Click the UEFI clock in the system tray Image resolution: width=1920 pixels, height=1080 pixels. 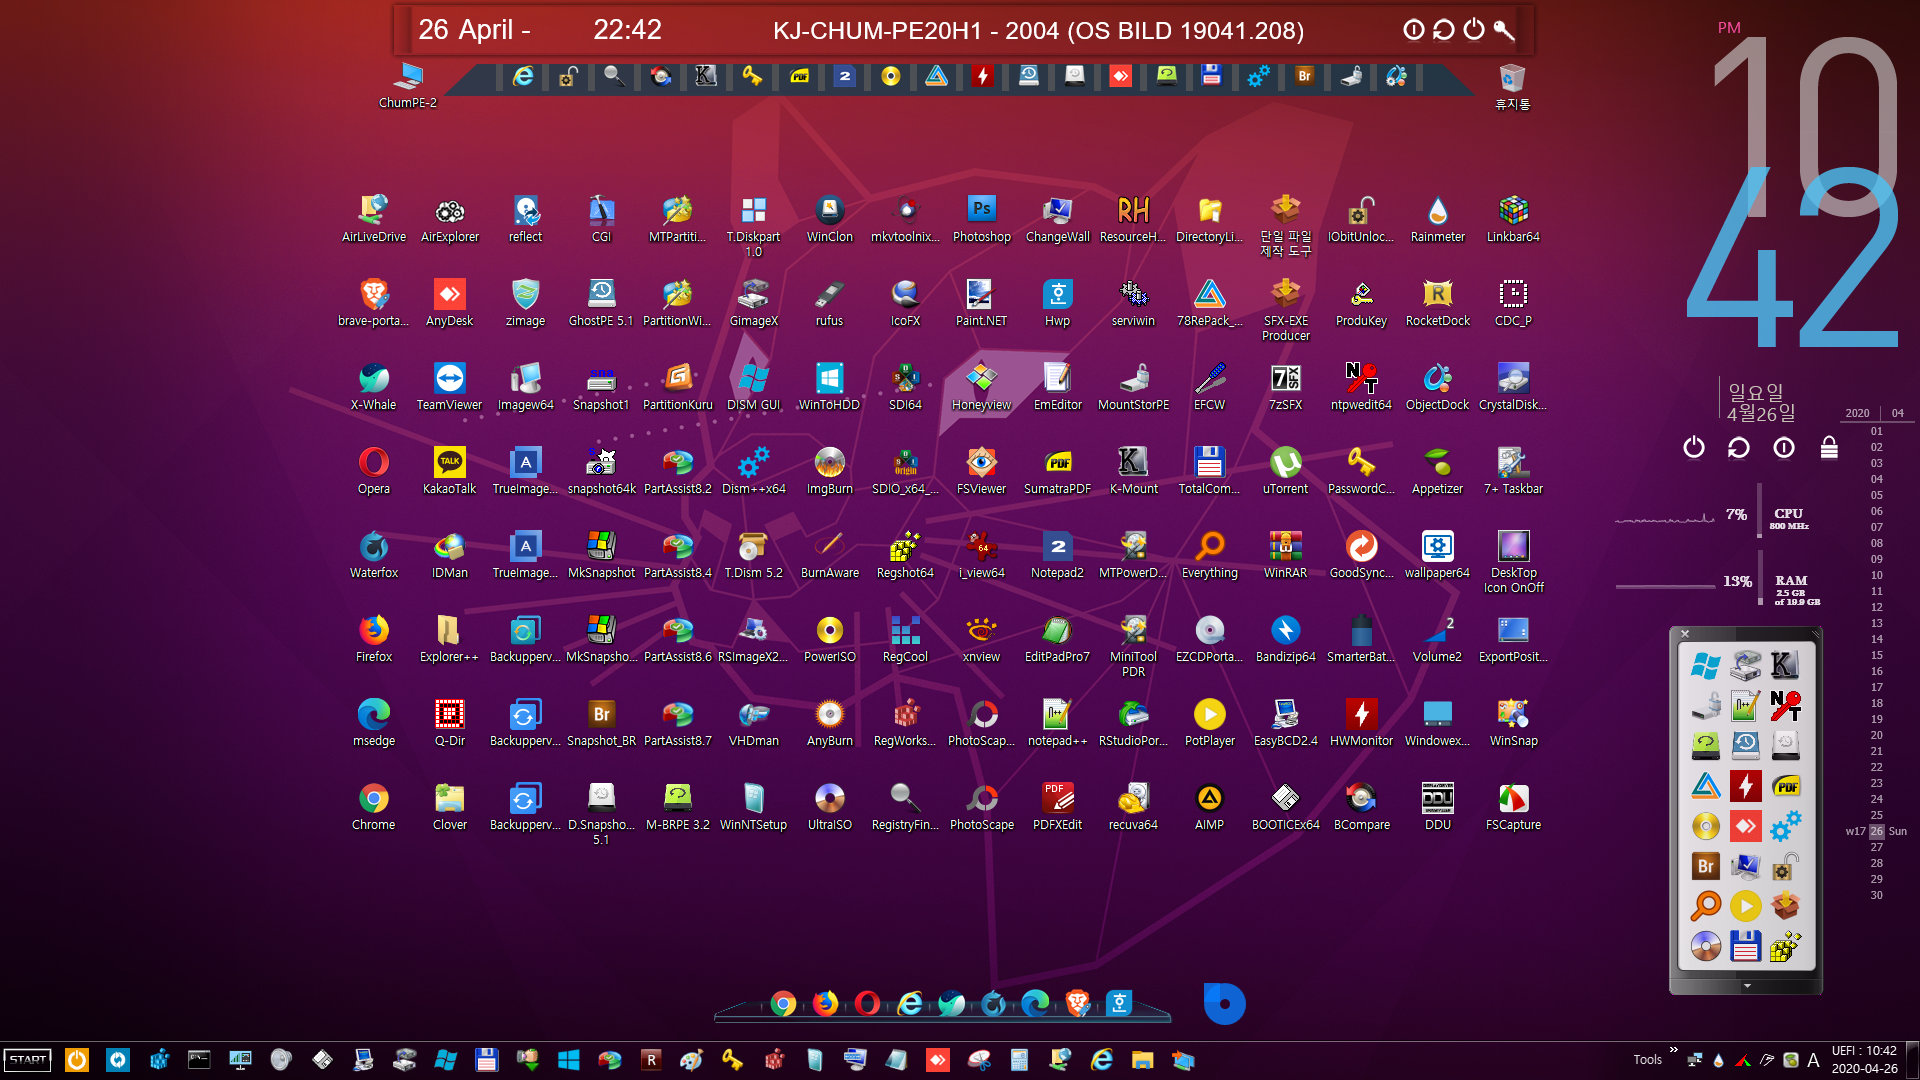click(1864, 1060)
